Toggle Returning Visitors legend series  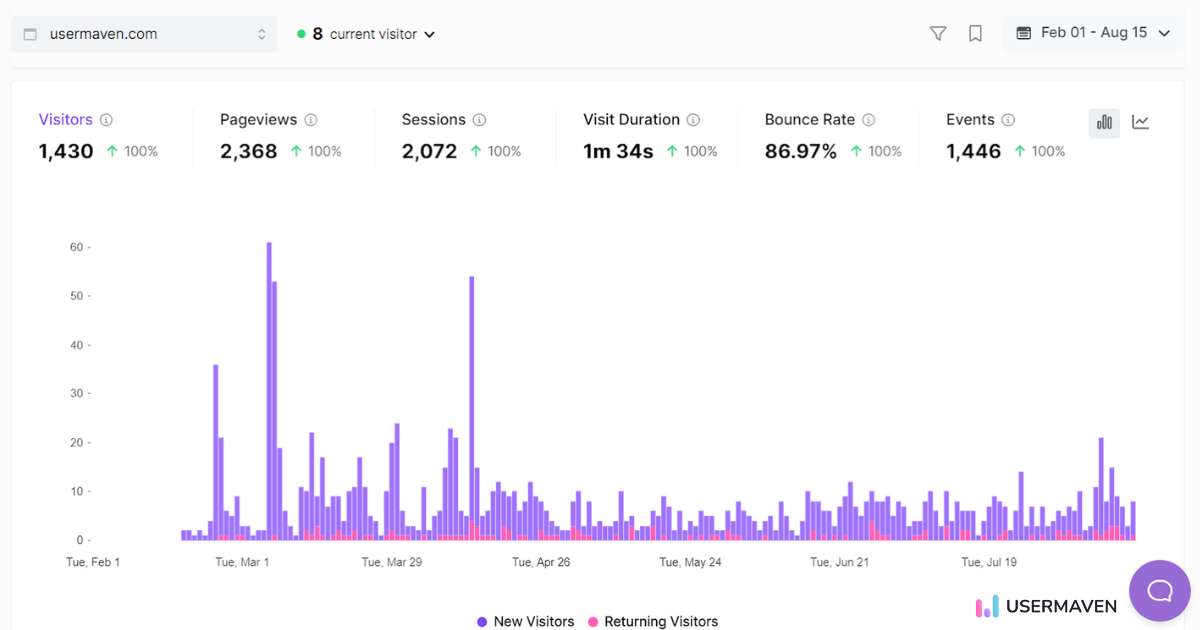pyautogui.click(x=653, y=621)
